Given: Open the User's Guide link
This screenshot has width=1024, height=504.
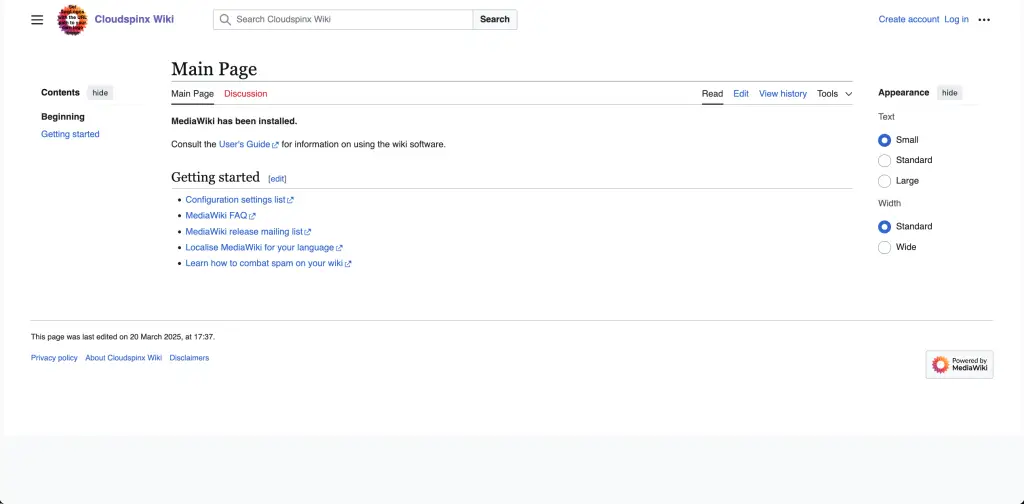Looking at the screenshot, I should [248, 144].
